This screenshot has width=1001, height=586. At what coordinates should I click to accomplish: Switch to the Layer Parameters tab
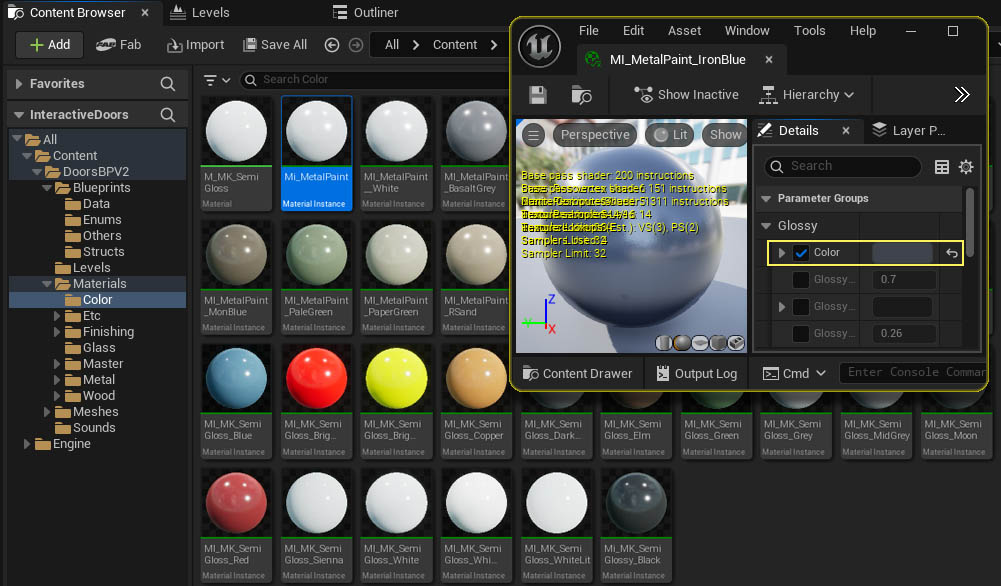[909, 130]
